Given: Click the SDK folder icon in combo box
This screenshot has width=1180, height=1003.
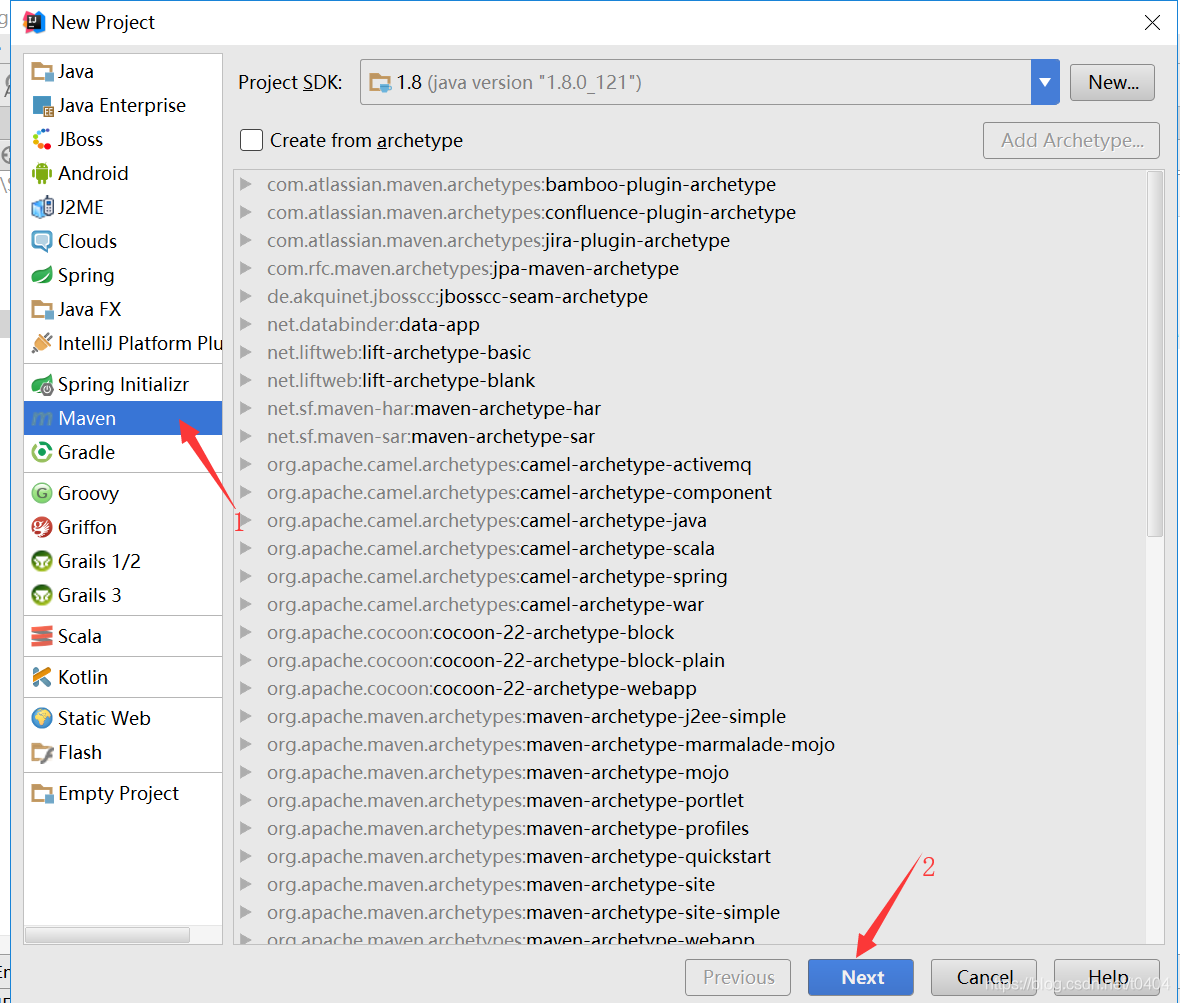Looking at the screenshot, I should click(380, 83).
